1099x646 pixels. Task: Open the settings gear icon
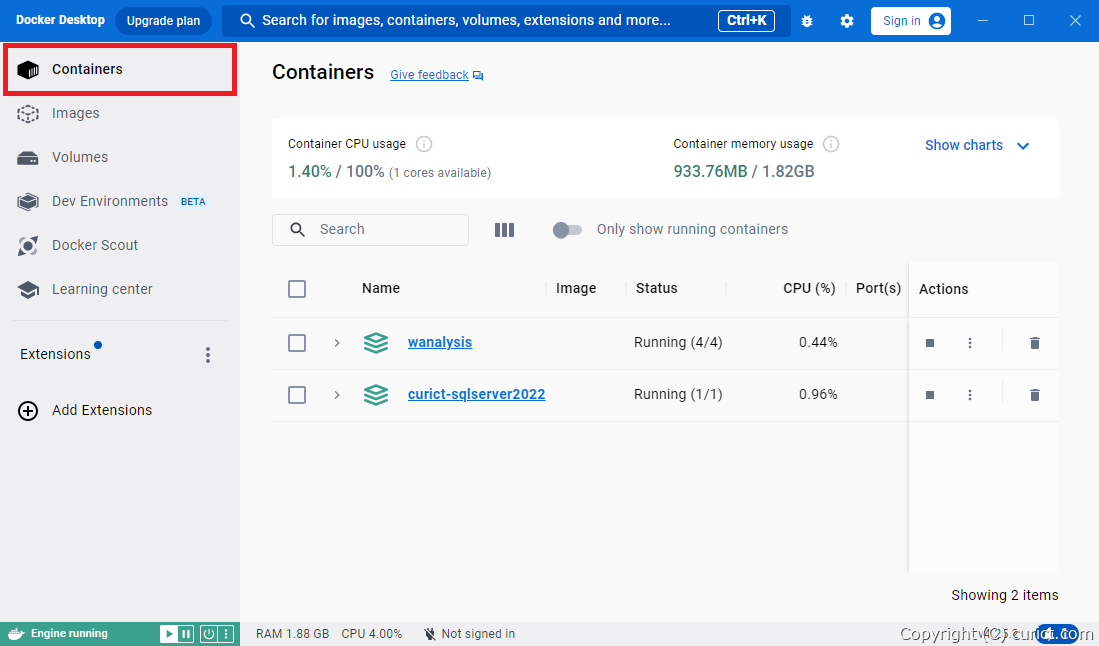tap(847, 21)
